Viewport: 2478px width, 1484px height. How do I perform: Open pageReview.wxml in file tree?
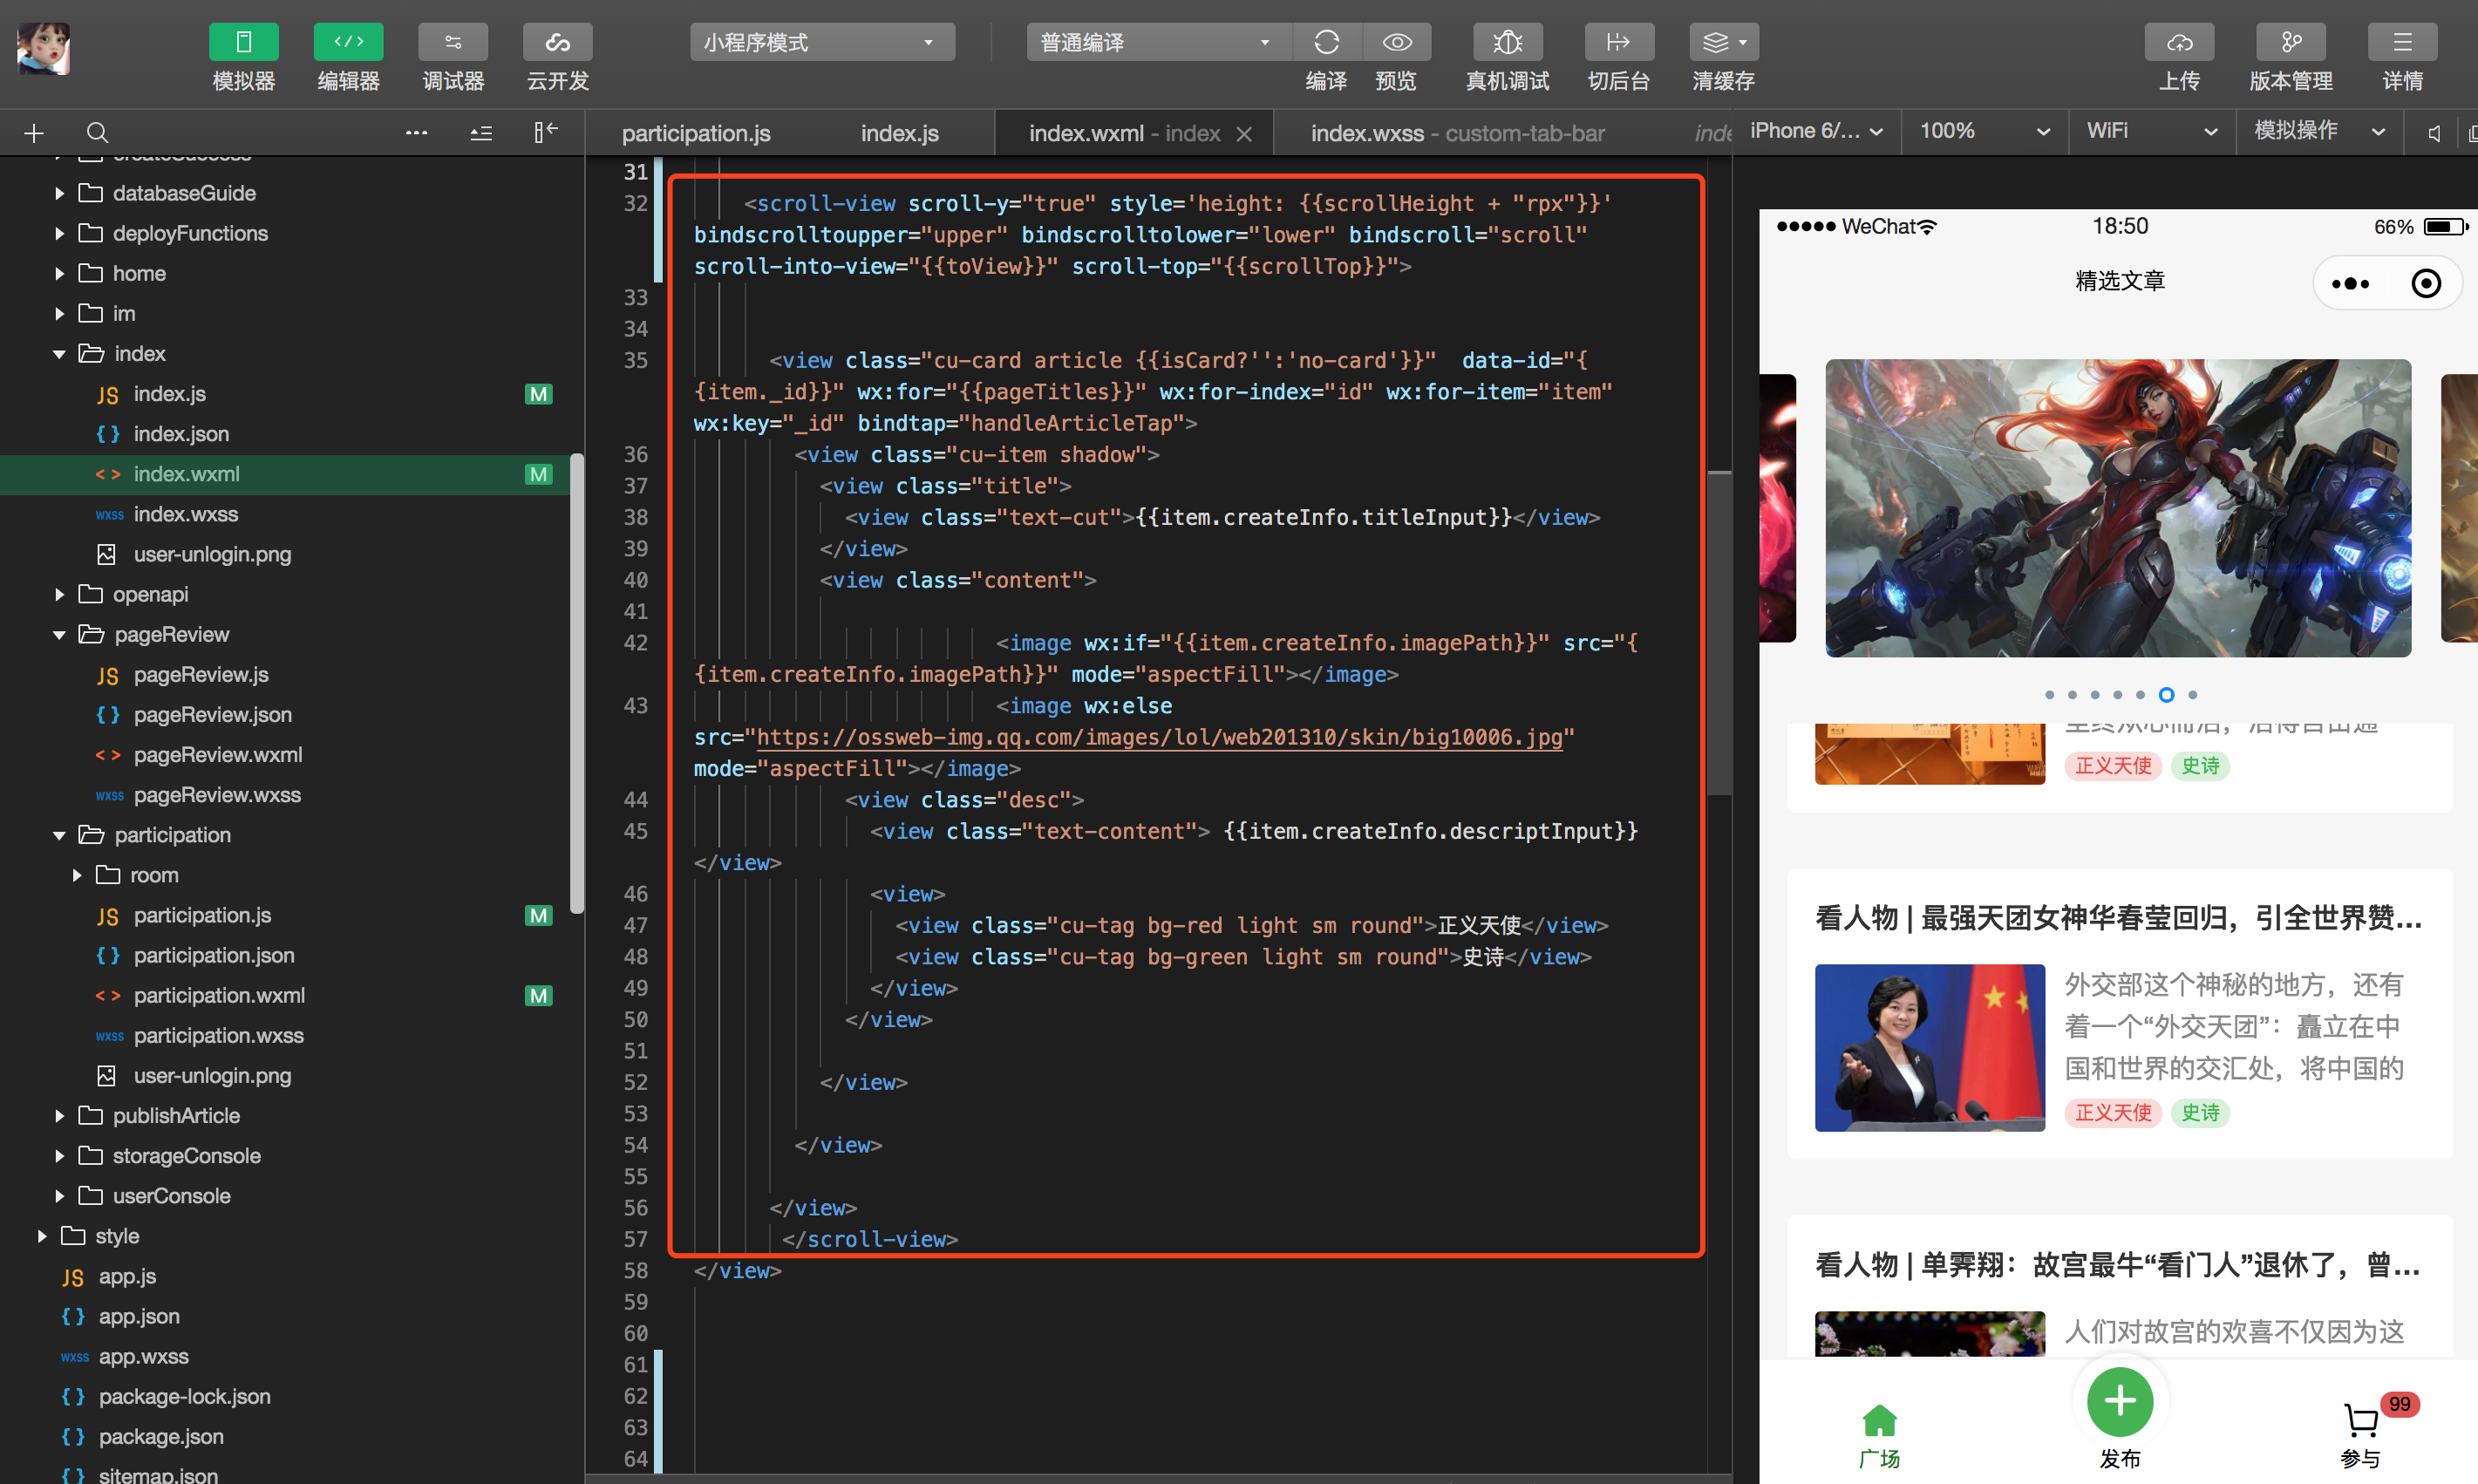tap(217, 755)
